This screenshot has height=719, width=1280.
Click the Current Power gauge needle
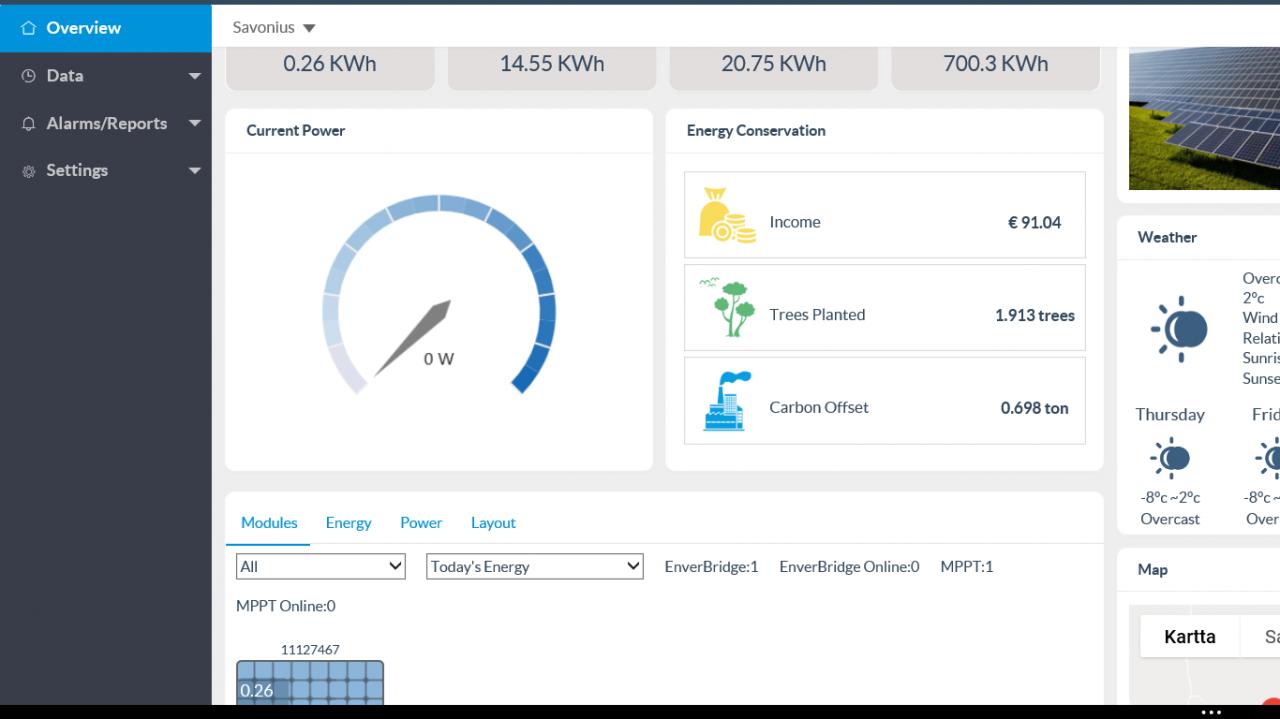click(x=413, y=338)
